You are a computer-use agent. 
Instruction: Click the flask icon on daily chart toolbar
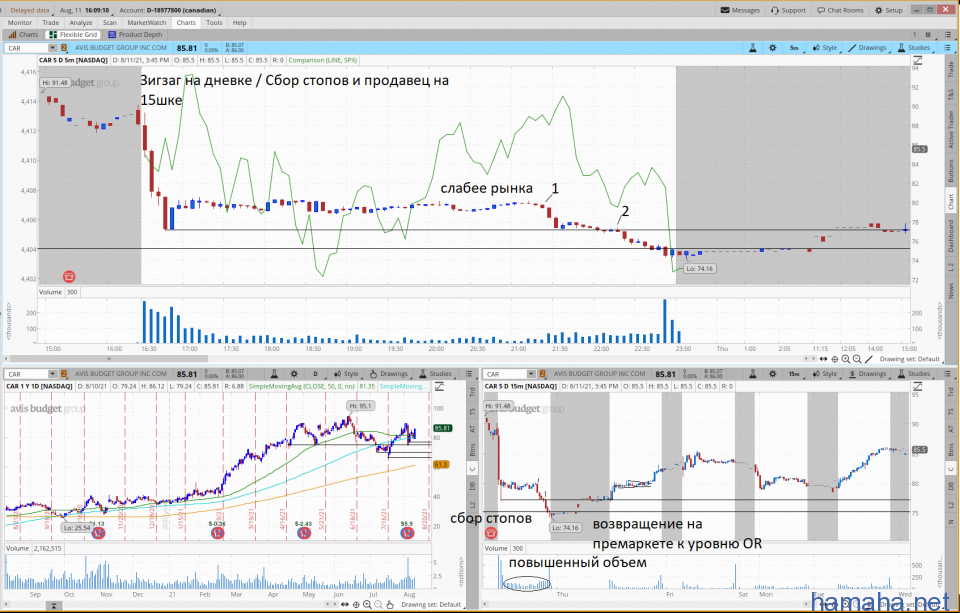point(274,374)
